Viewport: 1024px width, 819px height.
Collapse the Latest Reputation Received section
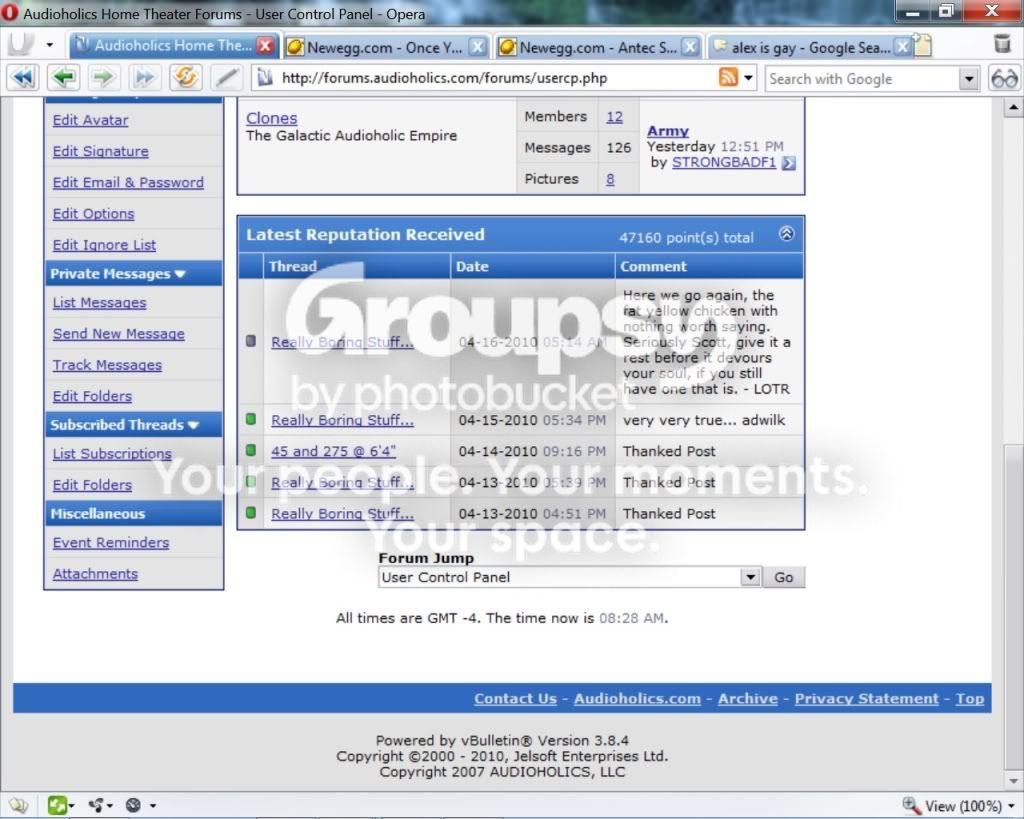[x=787, y=234]
